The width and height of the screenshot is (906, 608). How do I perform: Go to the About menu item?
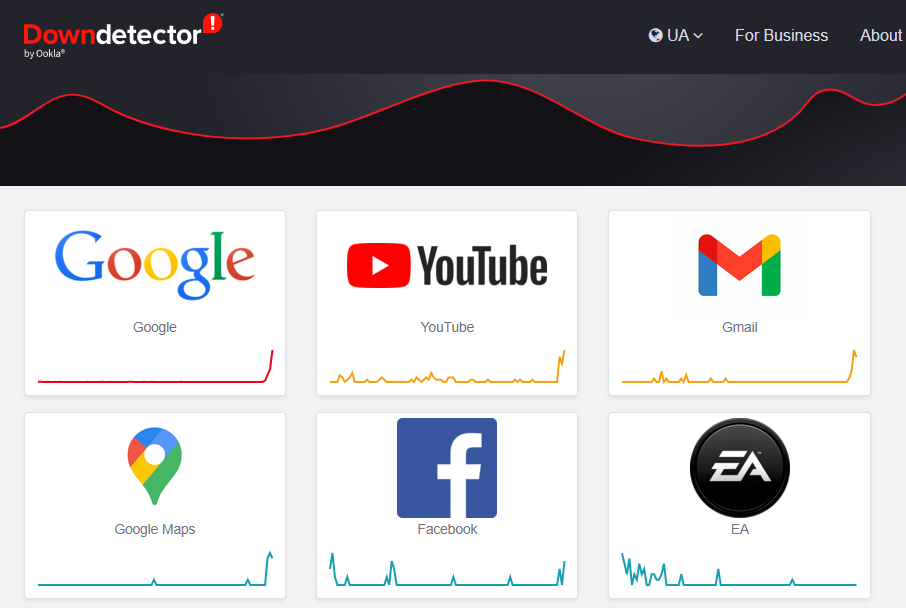coord(881,36)
